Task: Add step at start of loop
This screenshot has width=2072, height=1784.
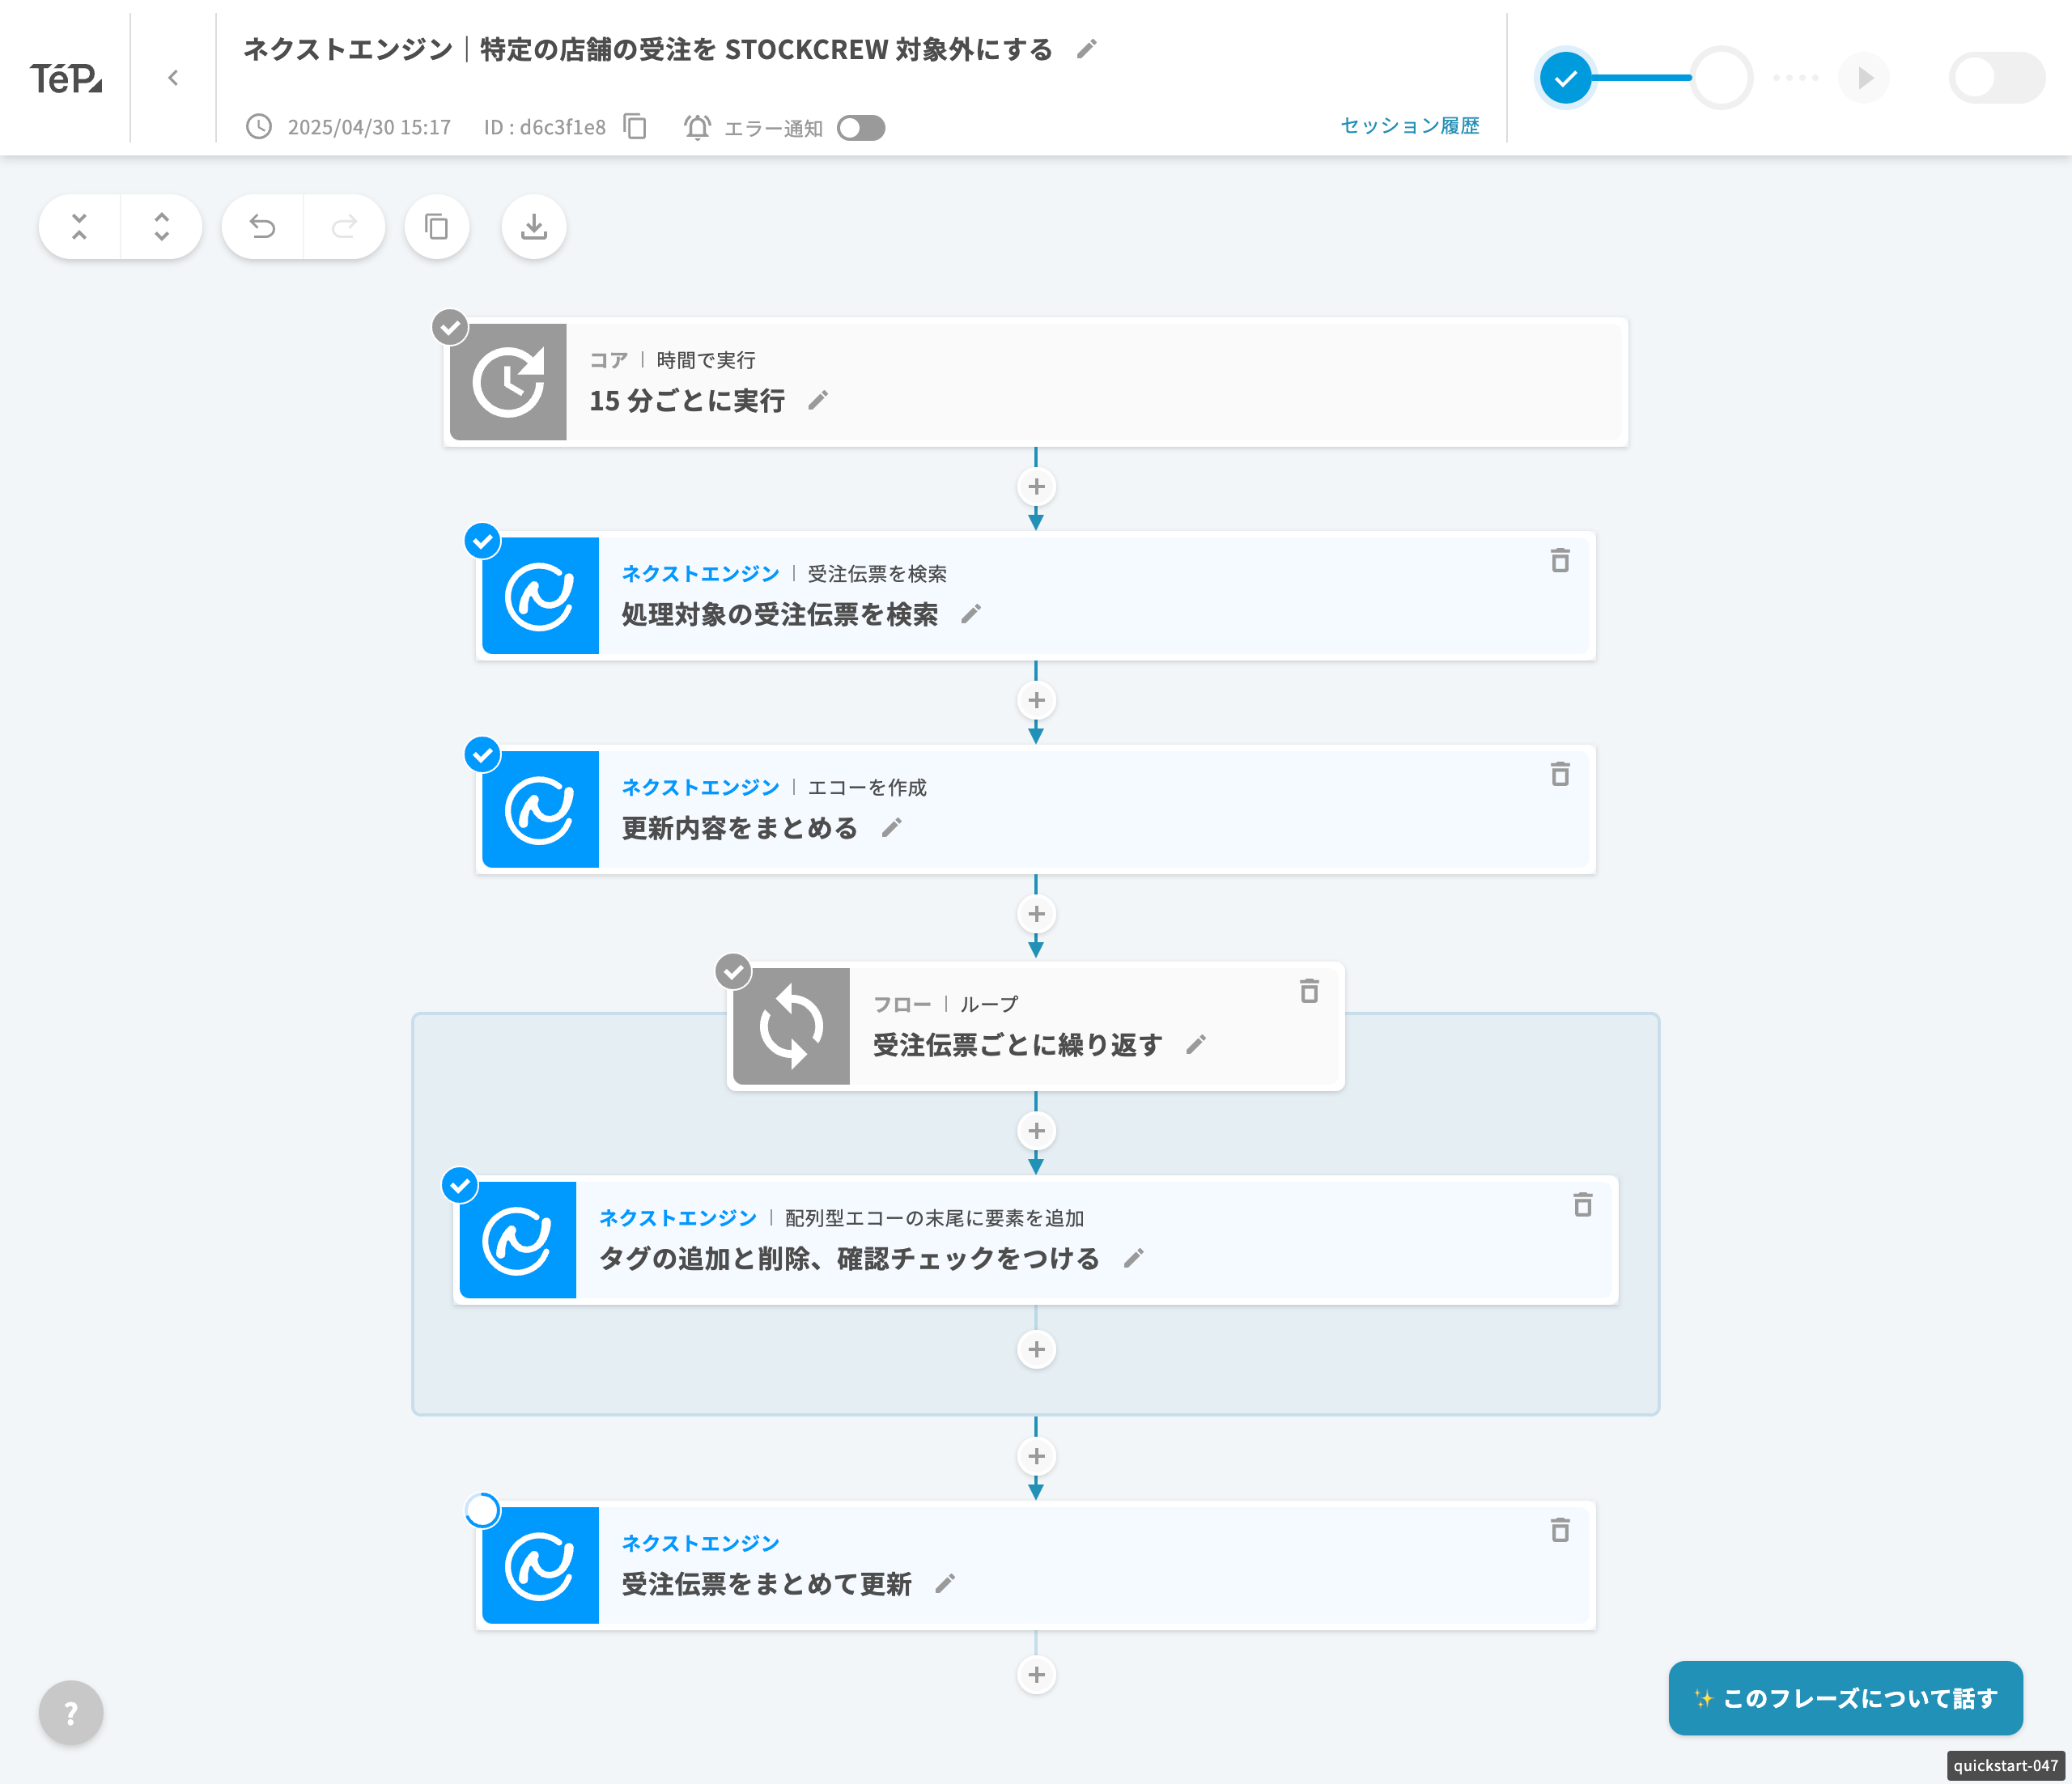Action: coord(1036,1131)
